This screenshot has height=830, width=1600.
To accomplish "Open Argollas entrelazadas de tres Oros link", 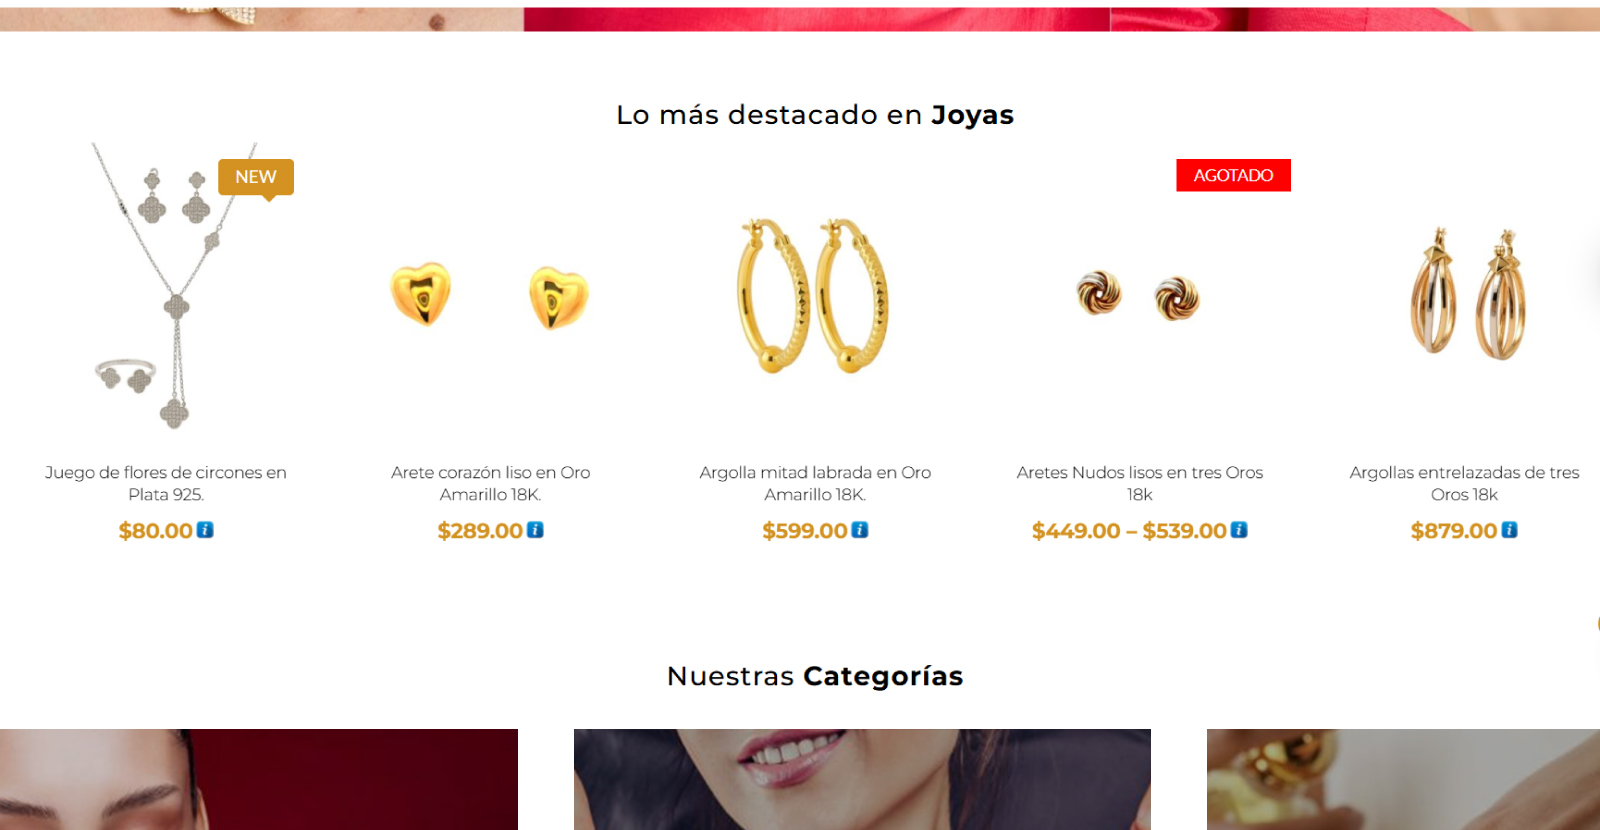I will tap(1464, 483).
